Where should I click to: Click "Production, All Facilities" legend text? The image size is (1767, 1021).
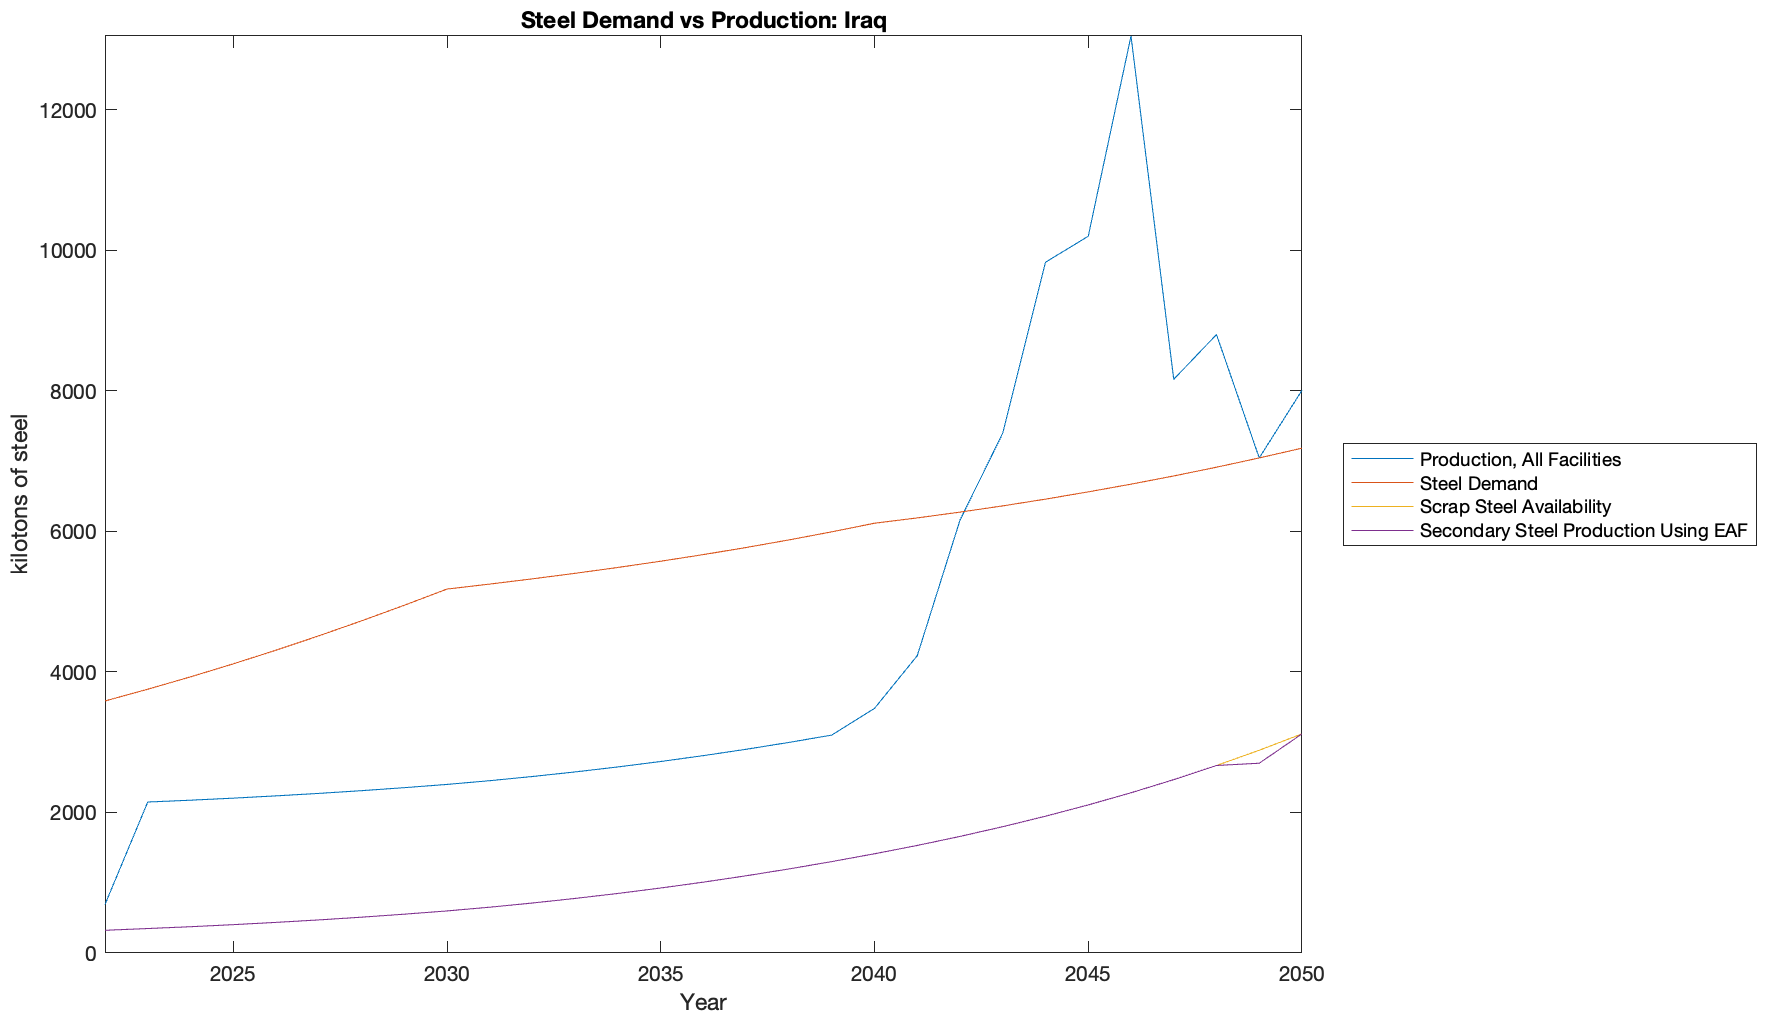point(1519,460)
